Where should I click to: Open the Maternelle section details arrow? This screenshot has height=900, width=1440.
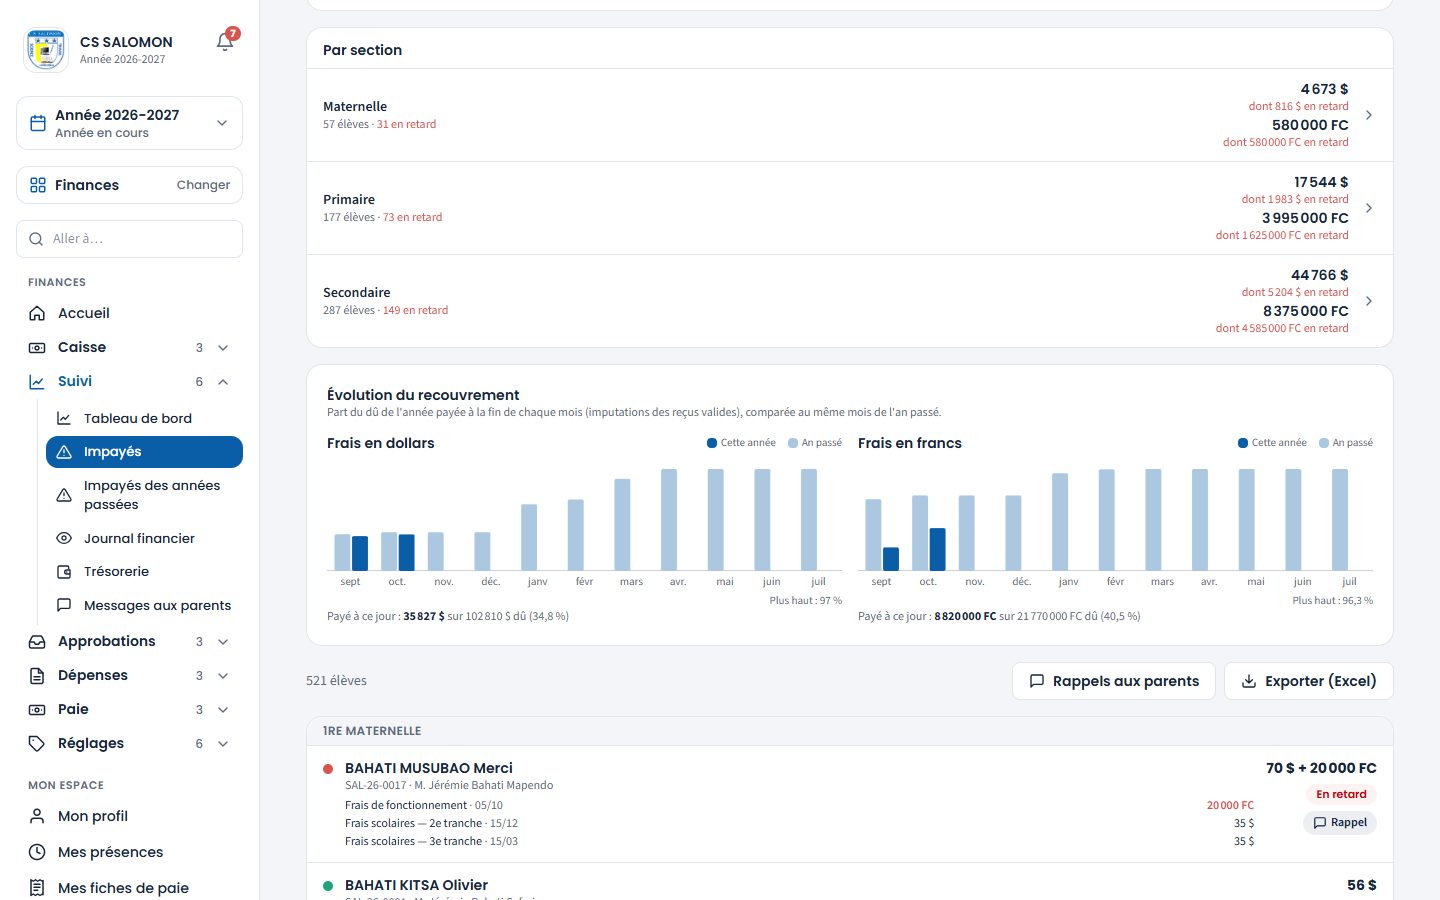(1369, 115)
